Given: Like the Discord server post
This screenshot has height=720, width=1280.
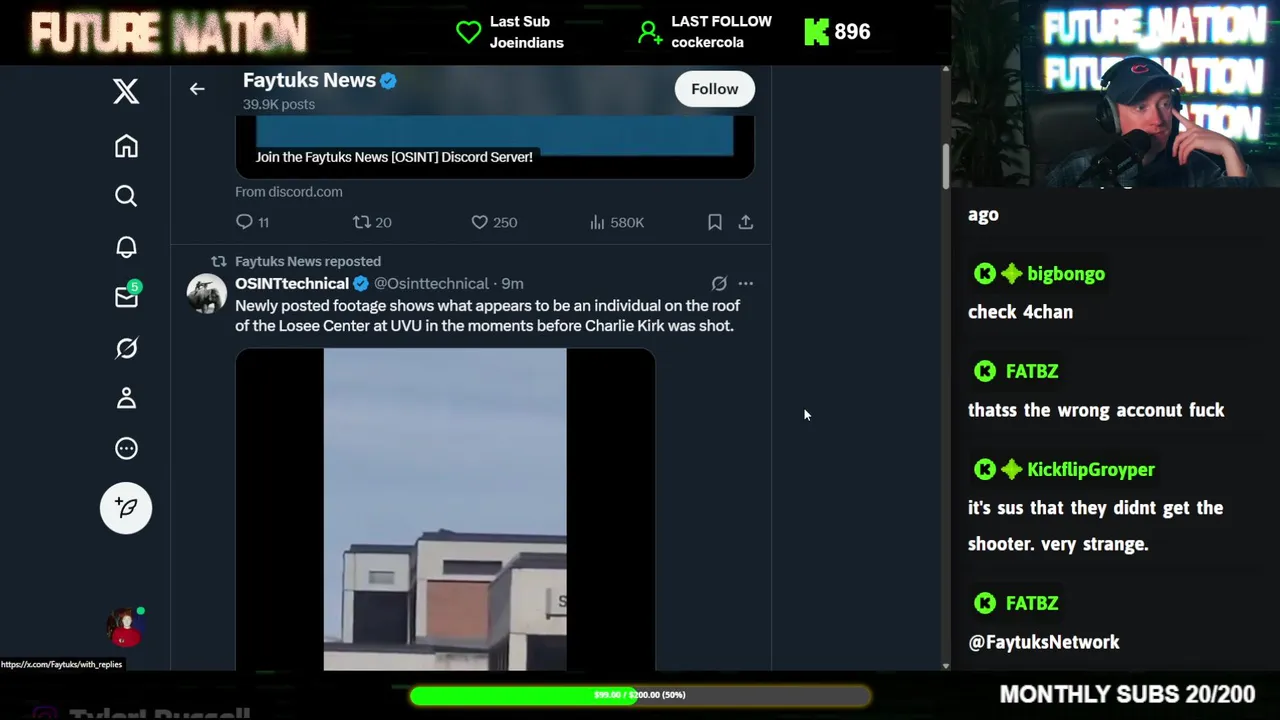Looking at the screenshot, I should click(494, 222).
